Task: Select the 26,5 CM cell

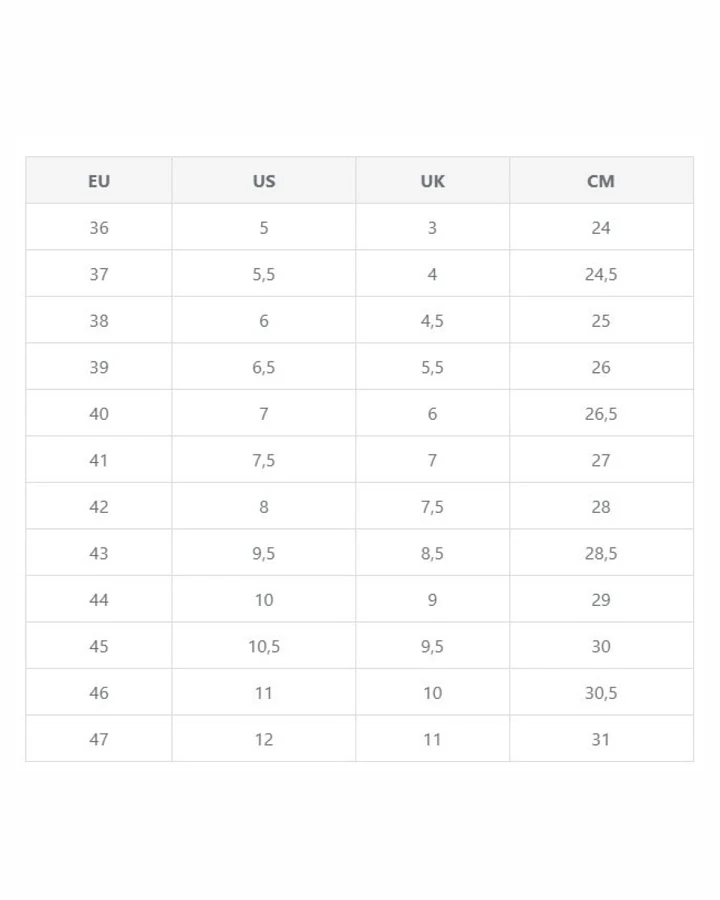Action: (601, 413)
